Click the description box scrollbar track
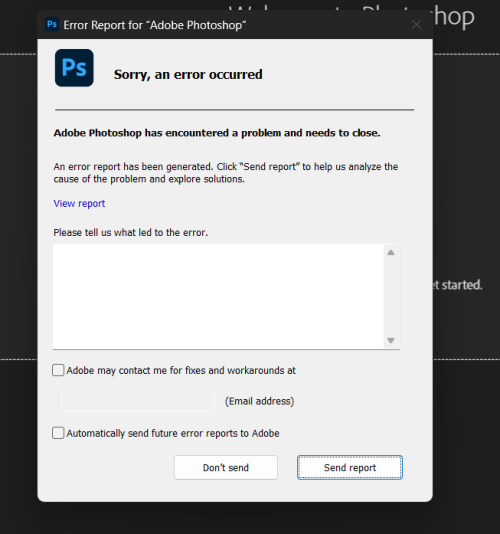The image size is (500, 534). coord(391,296)
